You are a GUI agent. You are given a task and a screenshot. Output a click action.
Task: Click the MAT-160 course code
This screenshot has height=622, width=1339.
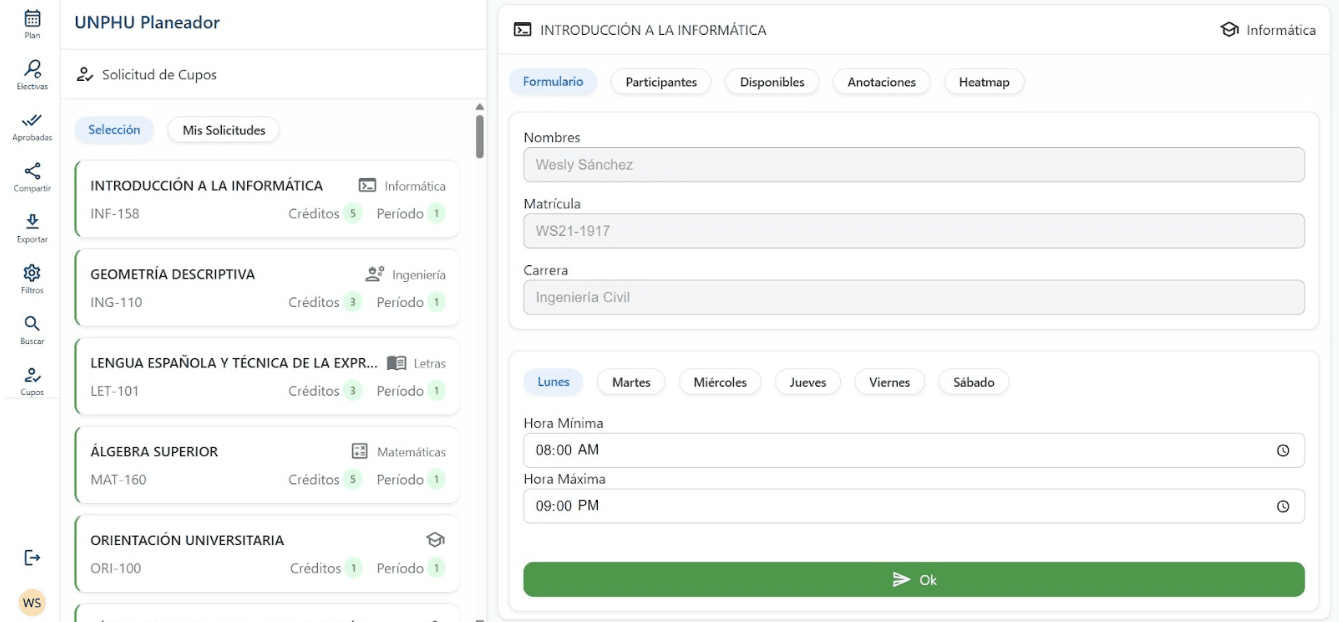coord(118,480)
